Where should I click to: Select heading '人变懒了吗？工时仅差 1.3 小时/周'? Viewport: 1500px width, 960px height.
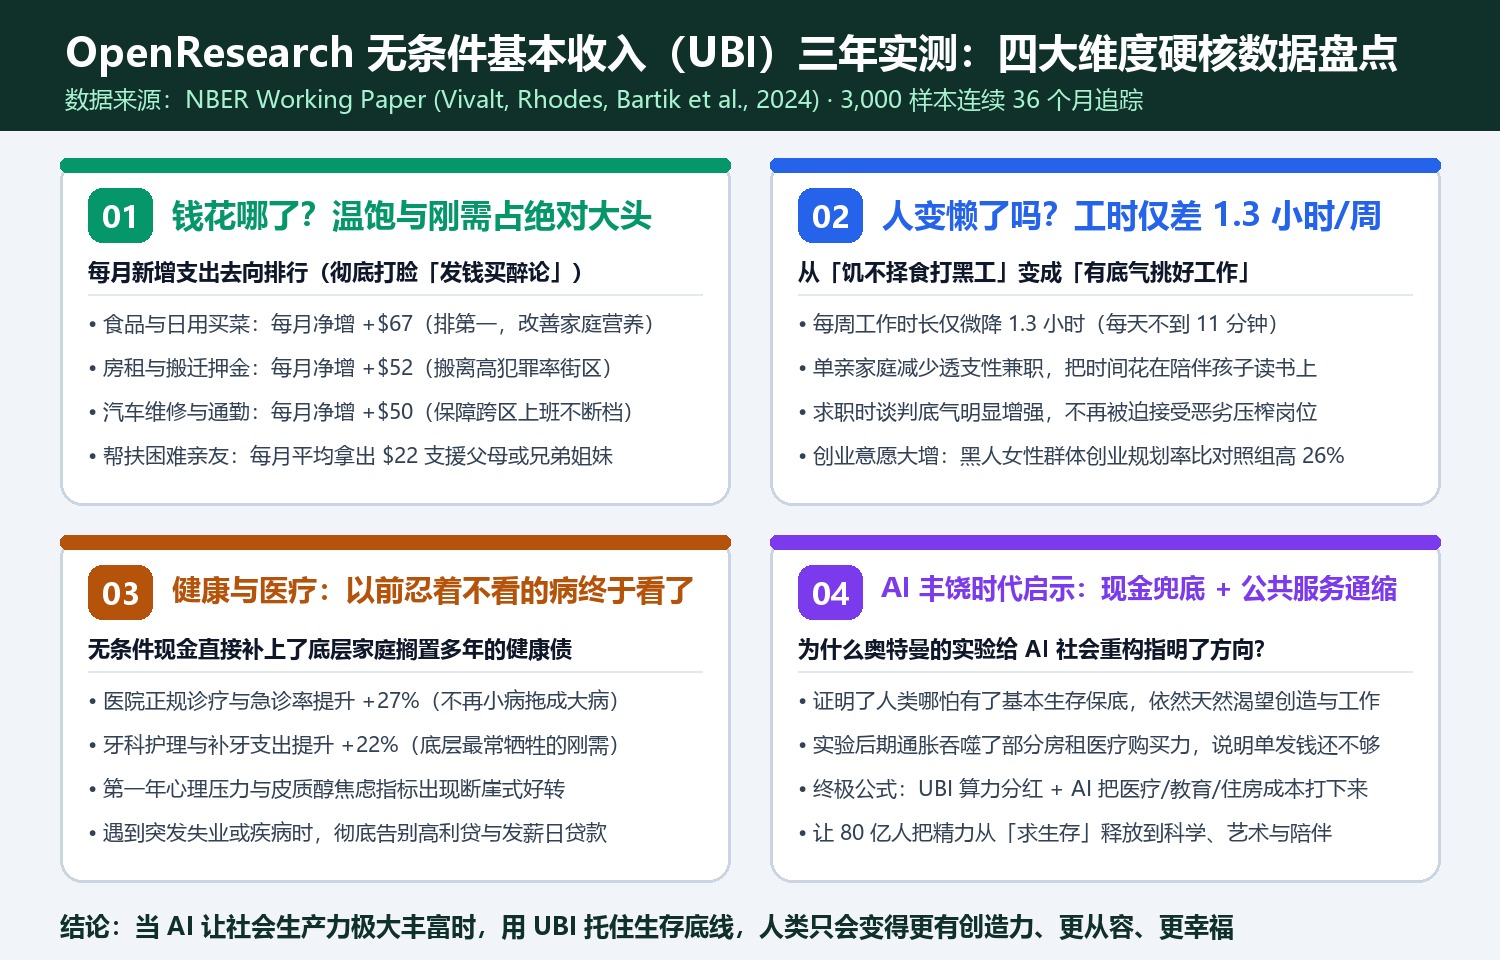click(x=1131, y=216)
